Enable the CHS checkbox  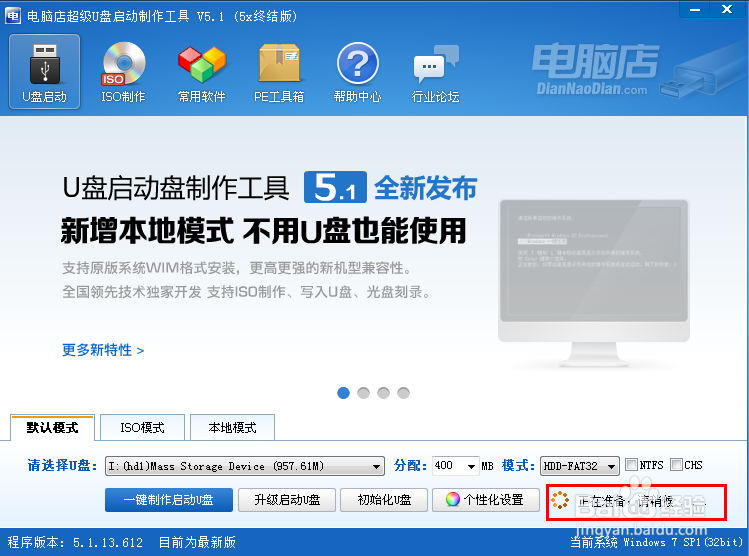click(x=676, y=464)
